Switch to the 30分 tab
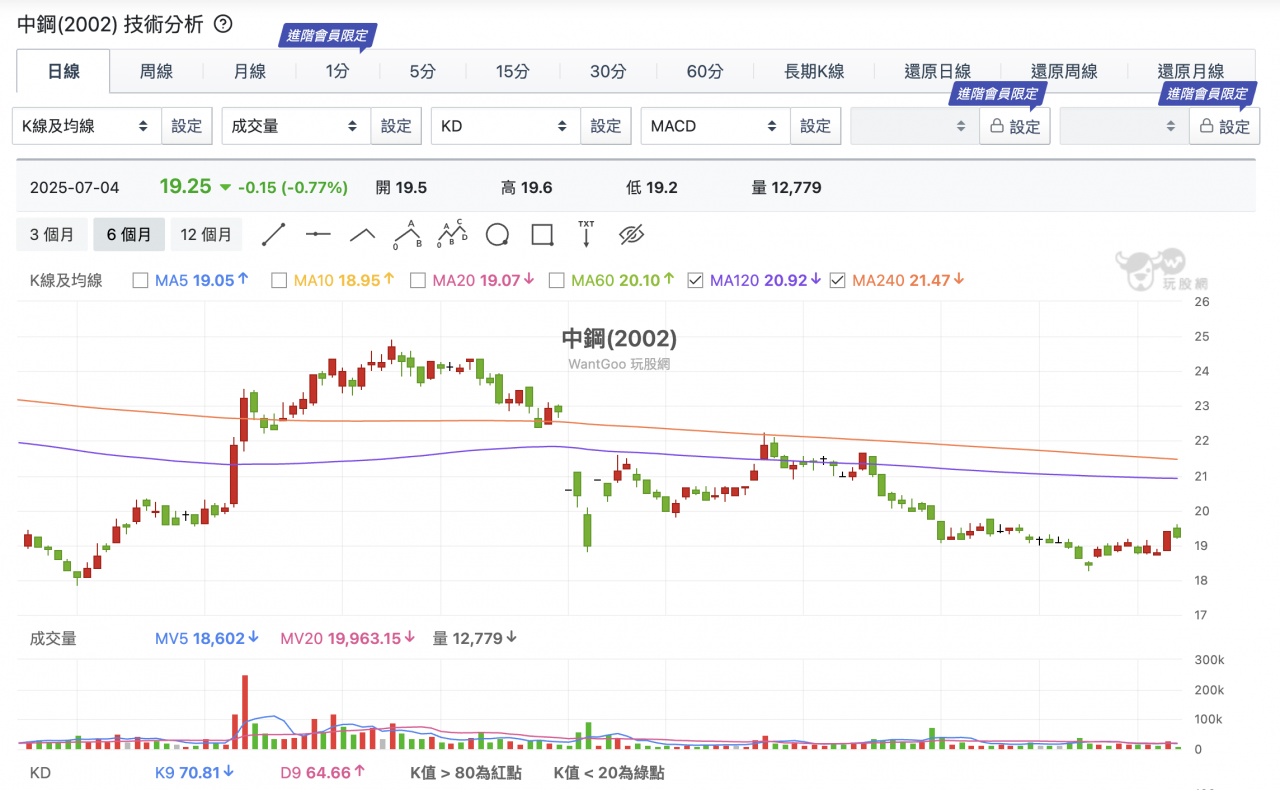Screen dimensions: 1280x790 point(608,71)
